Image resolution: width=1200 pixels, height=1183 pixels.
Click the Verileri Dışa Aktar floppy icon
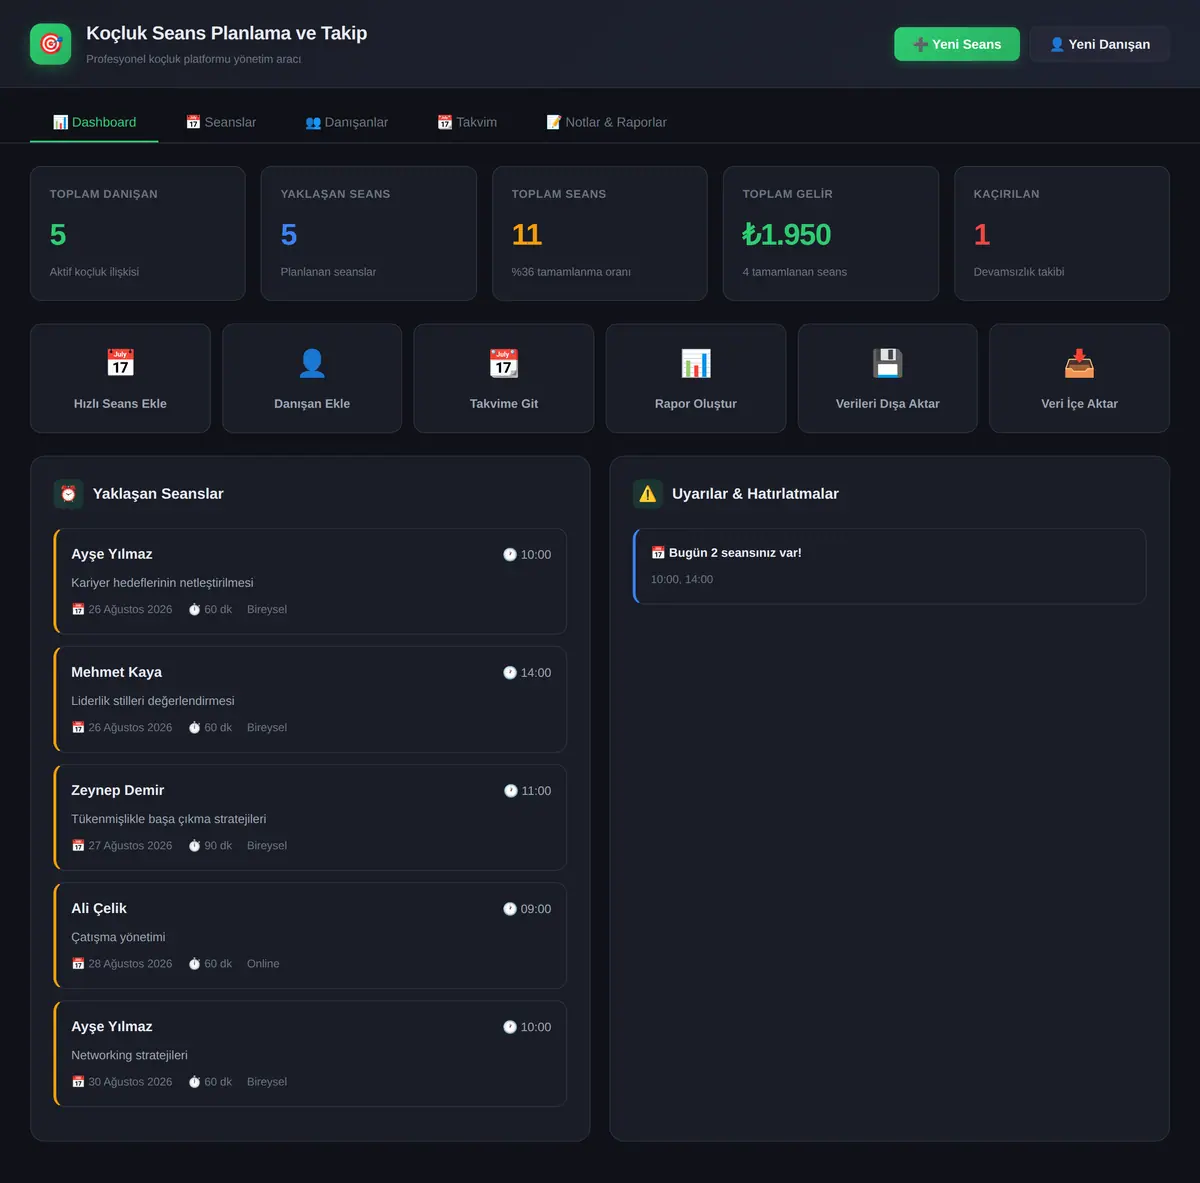(888, 362)
